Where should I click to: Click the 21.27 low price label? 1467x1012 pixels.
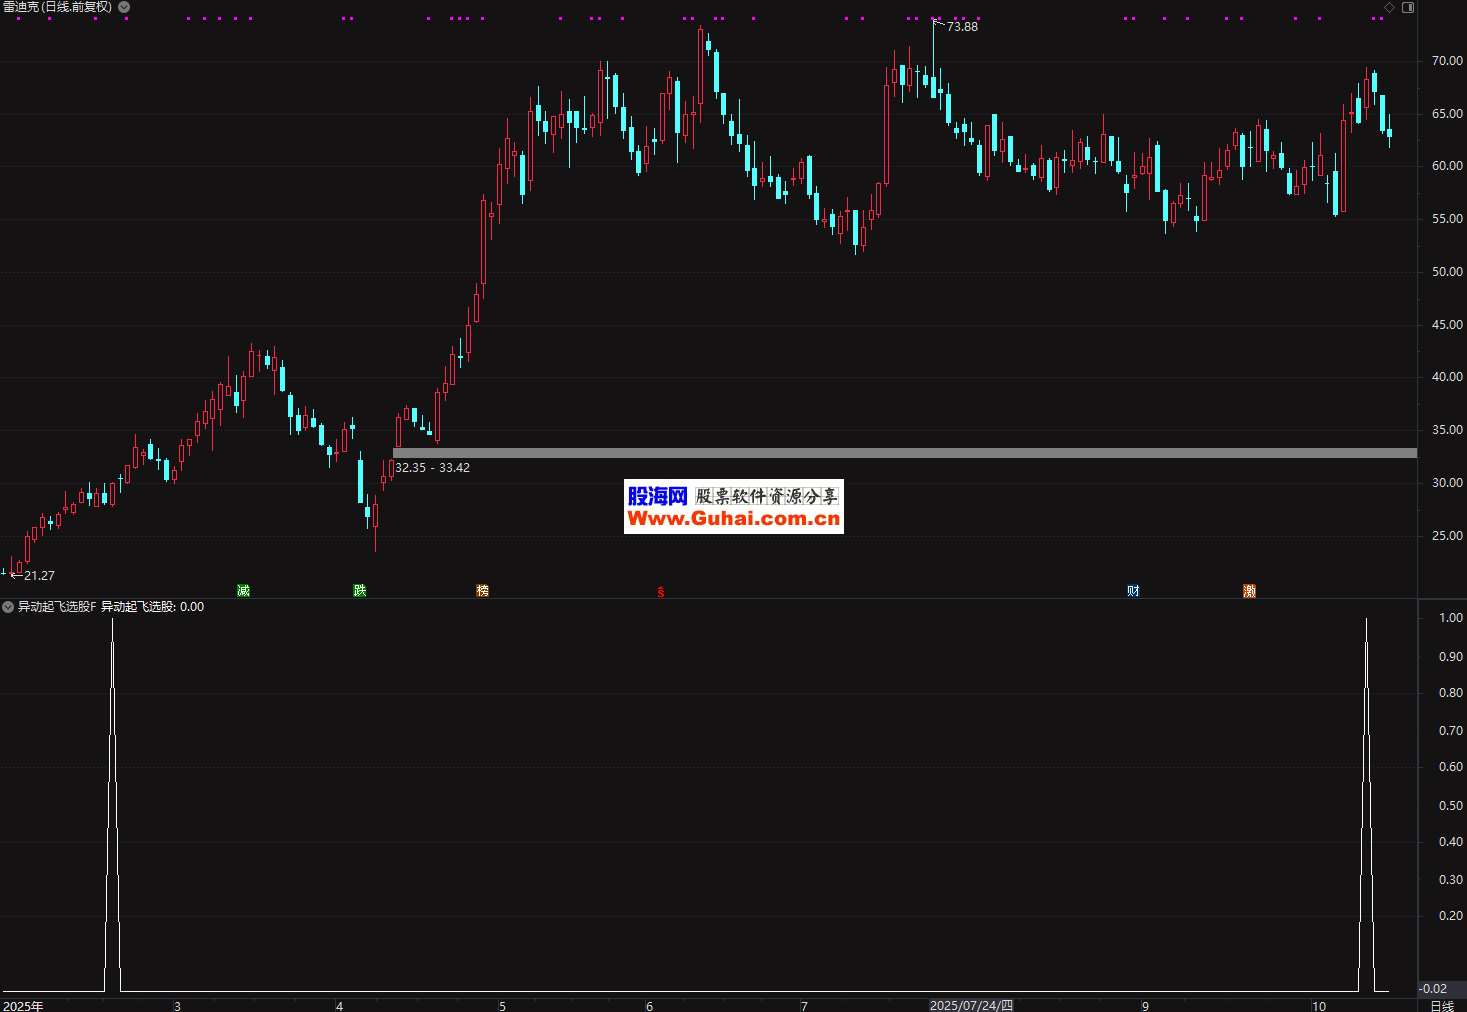39,576
